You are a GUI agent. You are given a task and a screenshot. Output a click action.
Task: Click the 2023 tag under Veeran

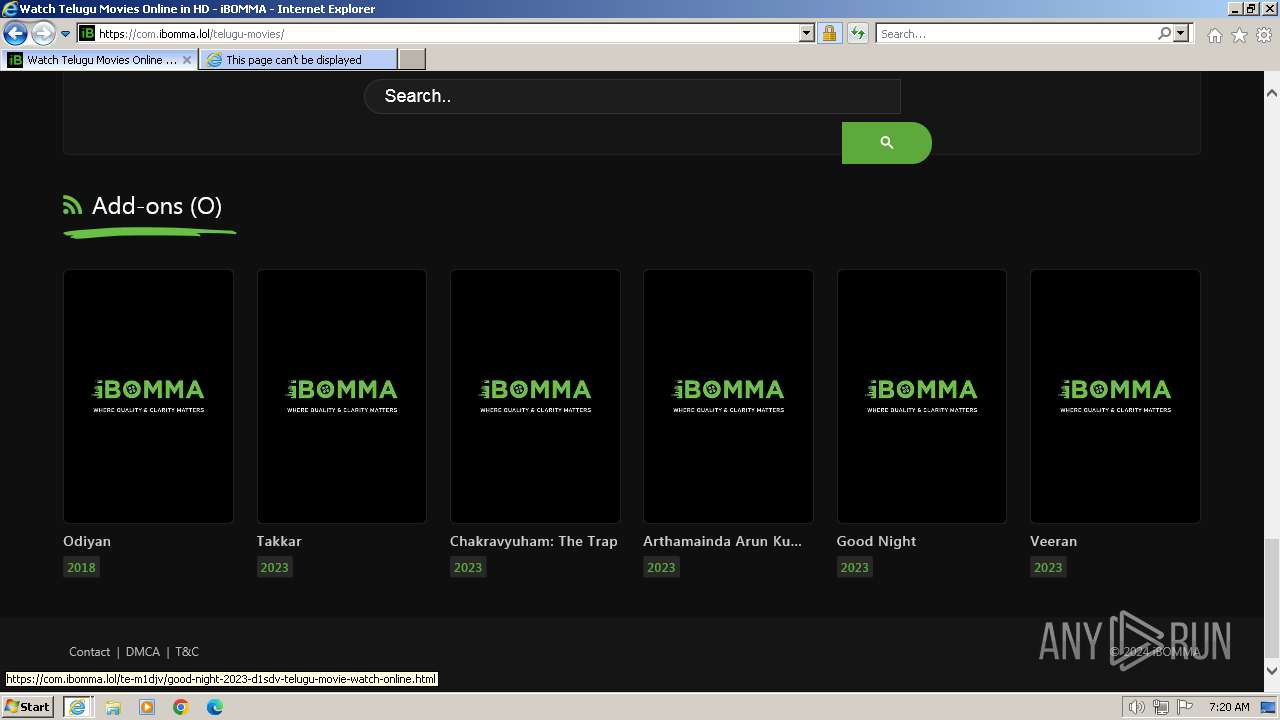tap(1048, 567)
